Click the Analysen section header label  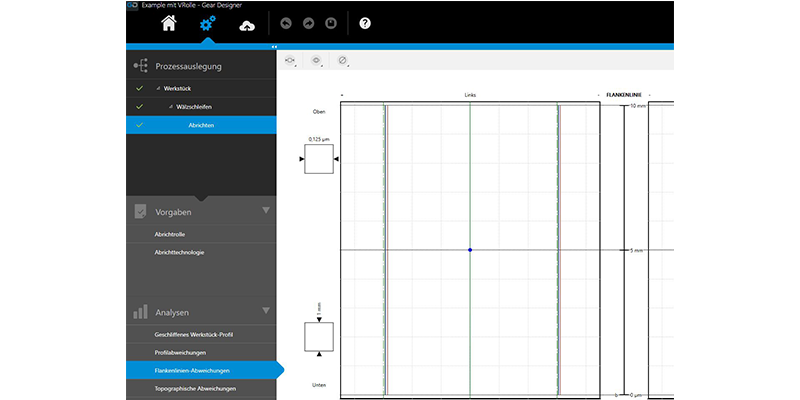point(172,312)
